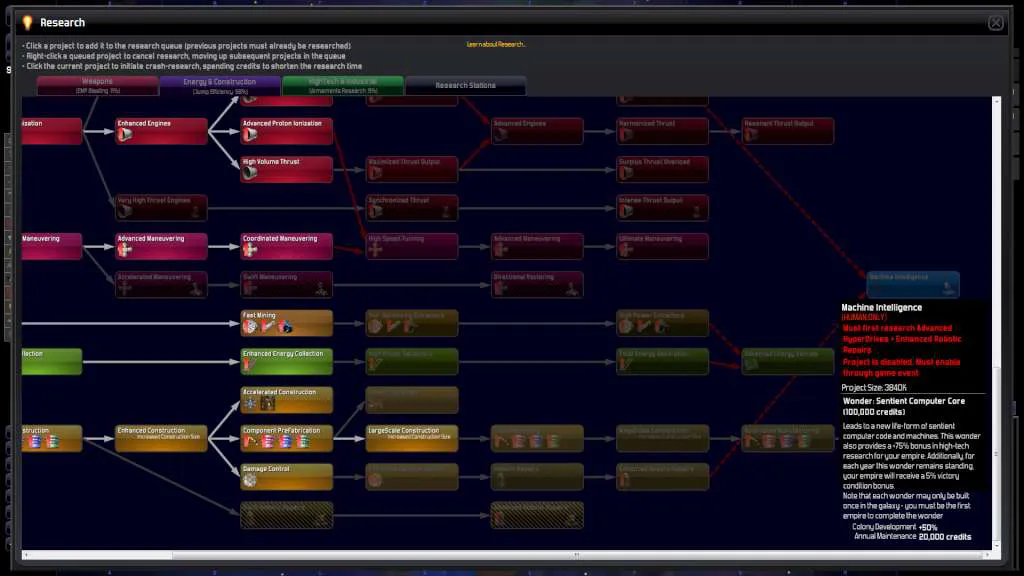
Task: Switch to the Weapons tab
Action: click(97, 86)
